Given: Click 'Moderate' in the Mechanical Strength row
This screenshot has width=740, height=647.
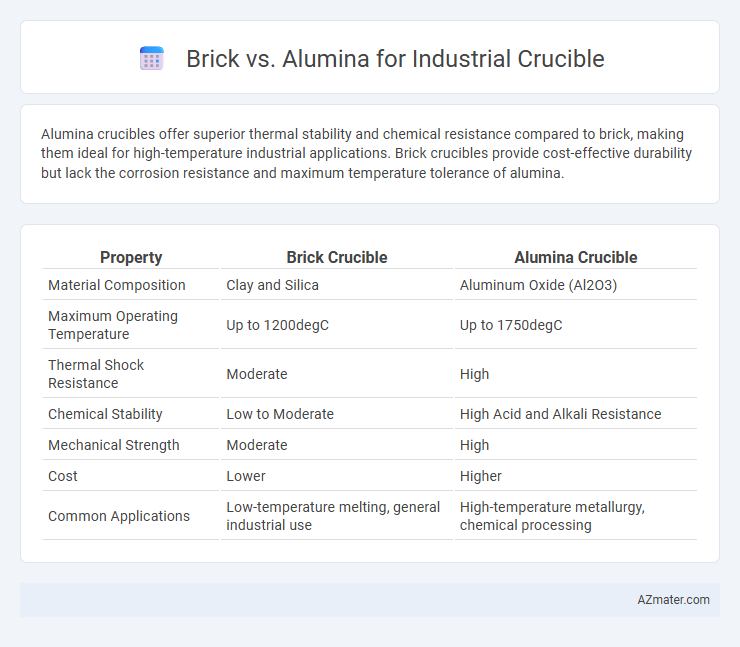Looking at the screenshot, I should click(x=257, y=445).
